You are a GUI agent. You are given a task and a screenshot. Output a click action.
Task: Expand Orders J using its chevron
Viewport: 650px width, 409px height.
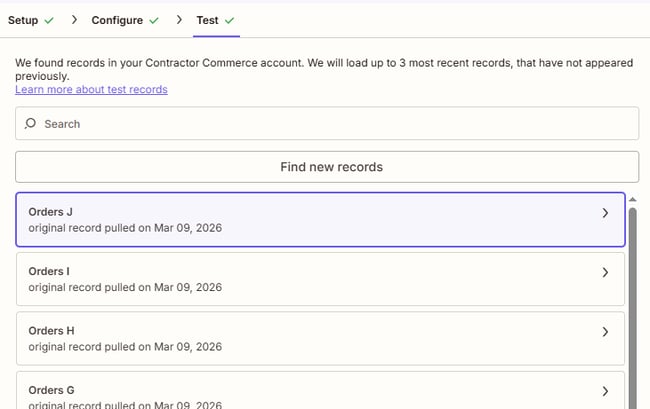(605, 213)
